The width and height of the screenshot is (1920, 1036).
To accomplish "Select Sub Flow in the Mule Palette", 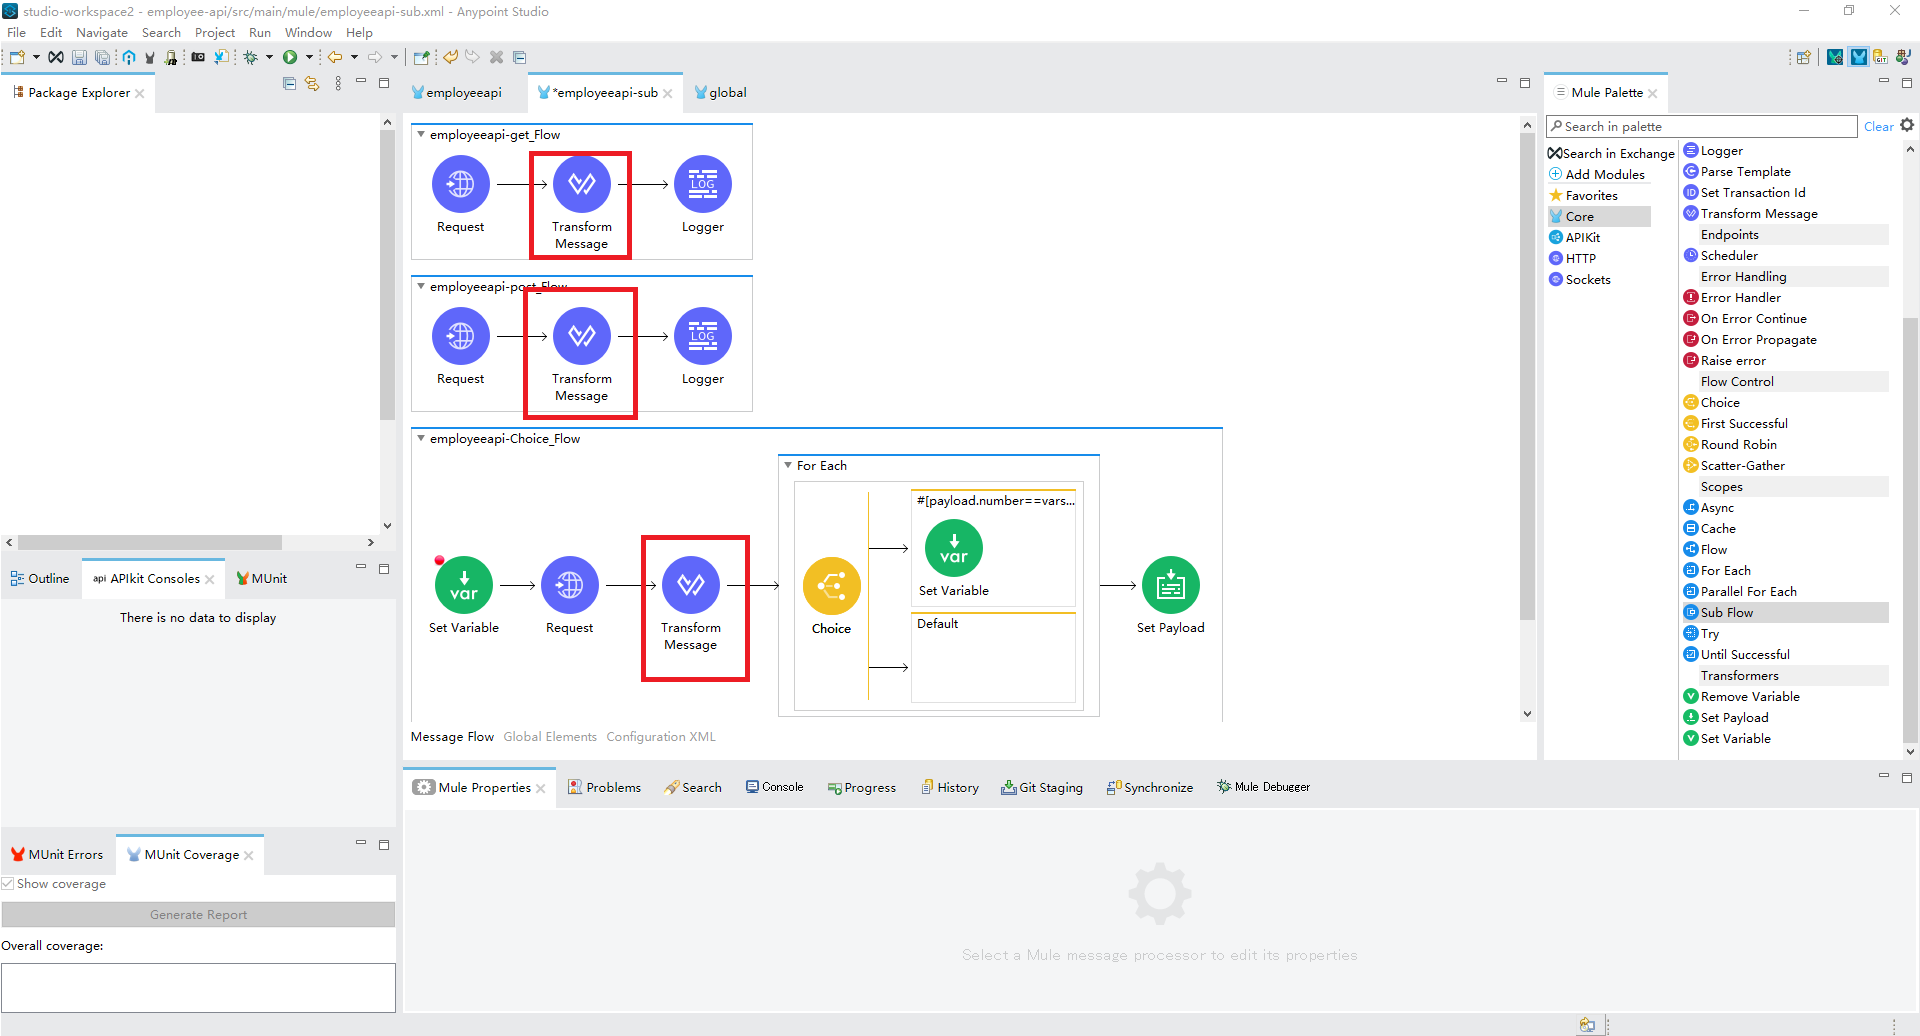I will coord(1724,612).
